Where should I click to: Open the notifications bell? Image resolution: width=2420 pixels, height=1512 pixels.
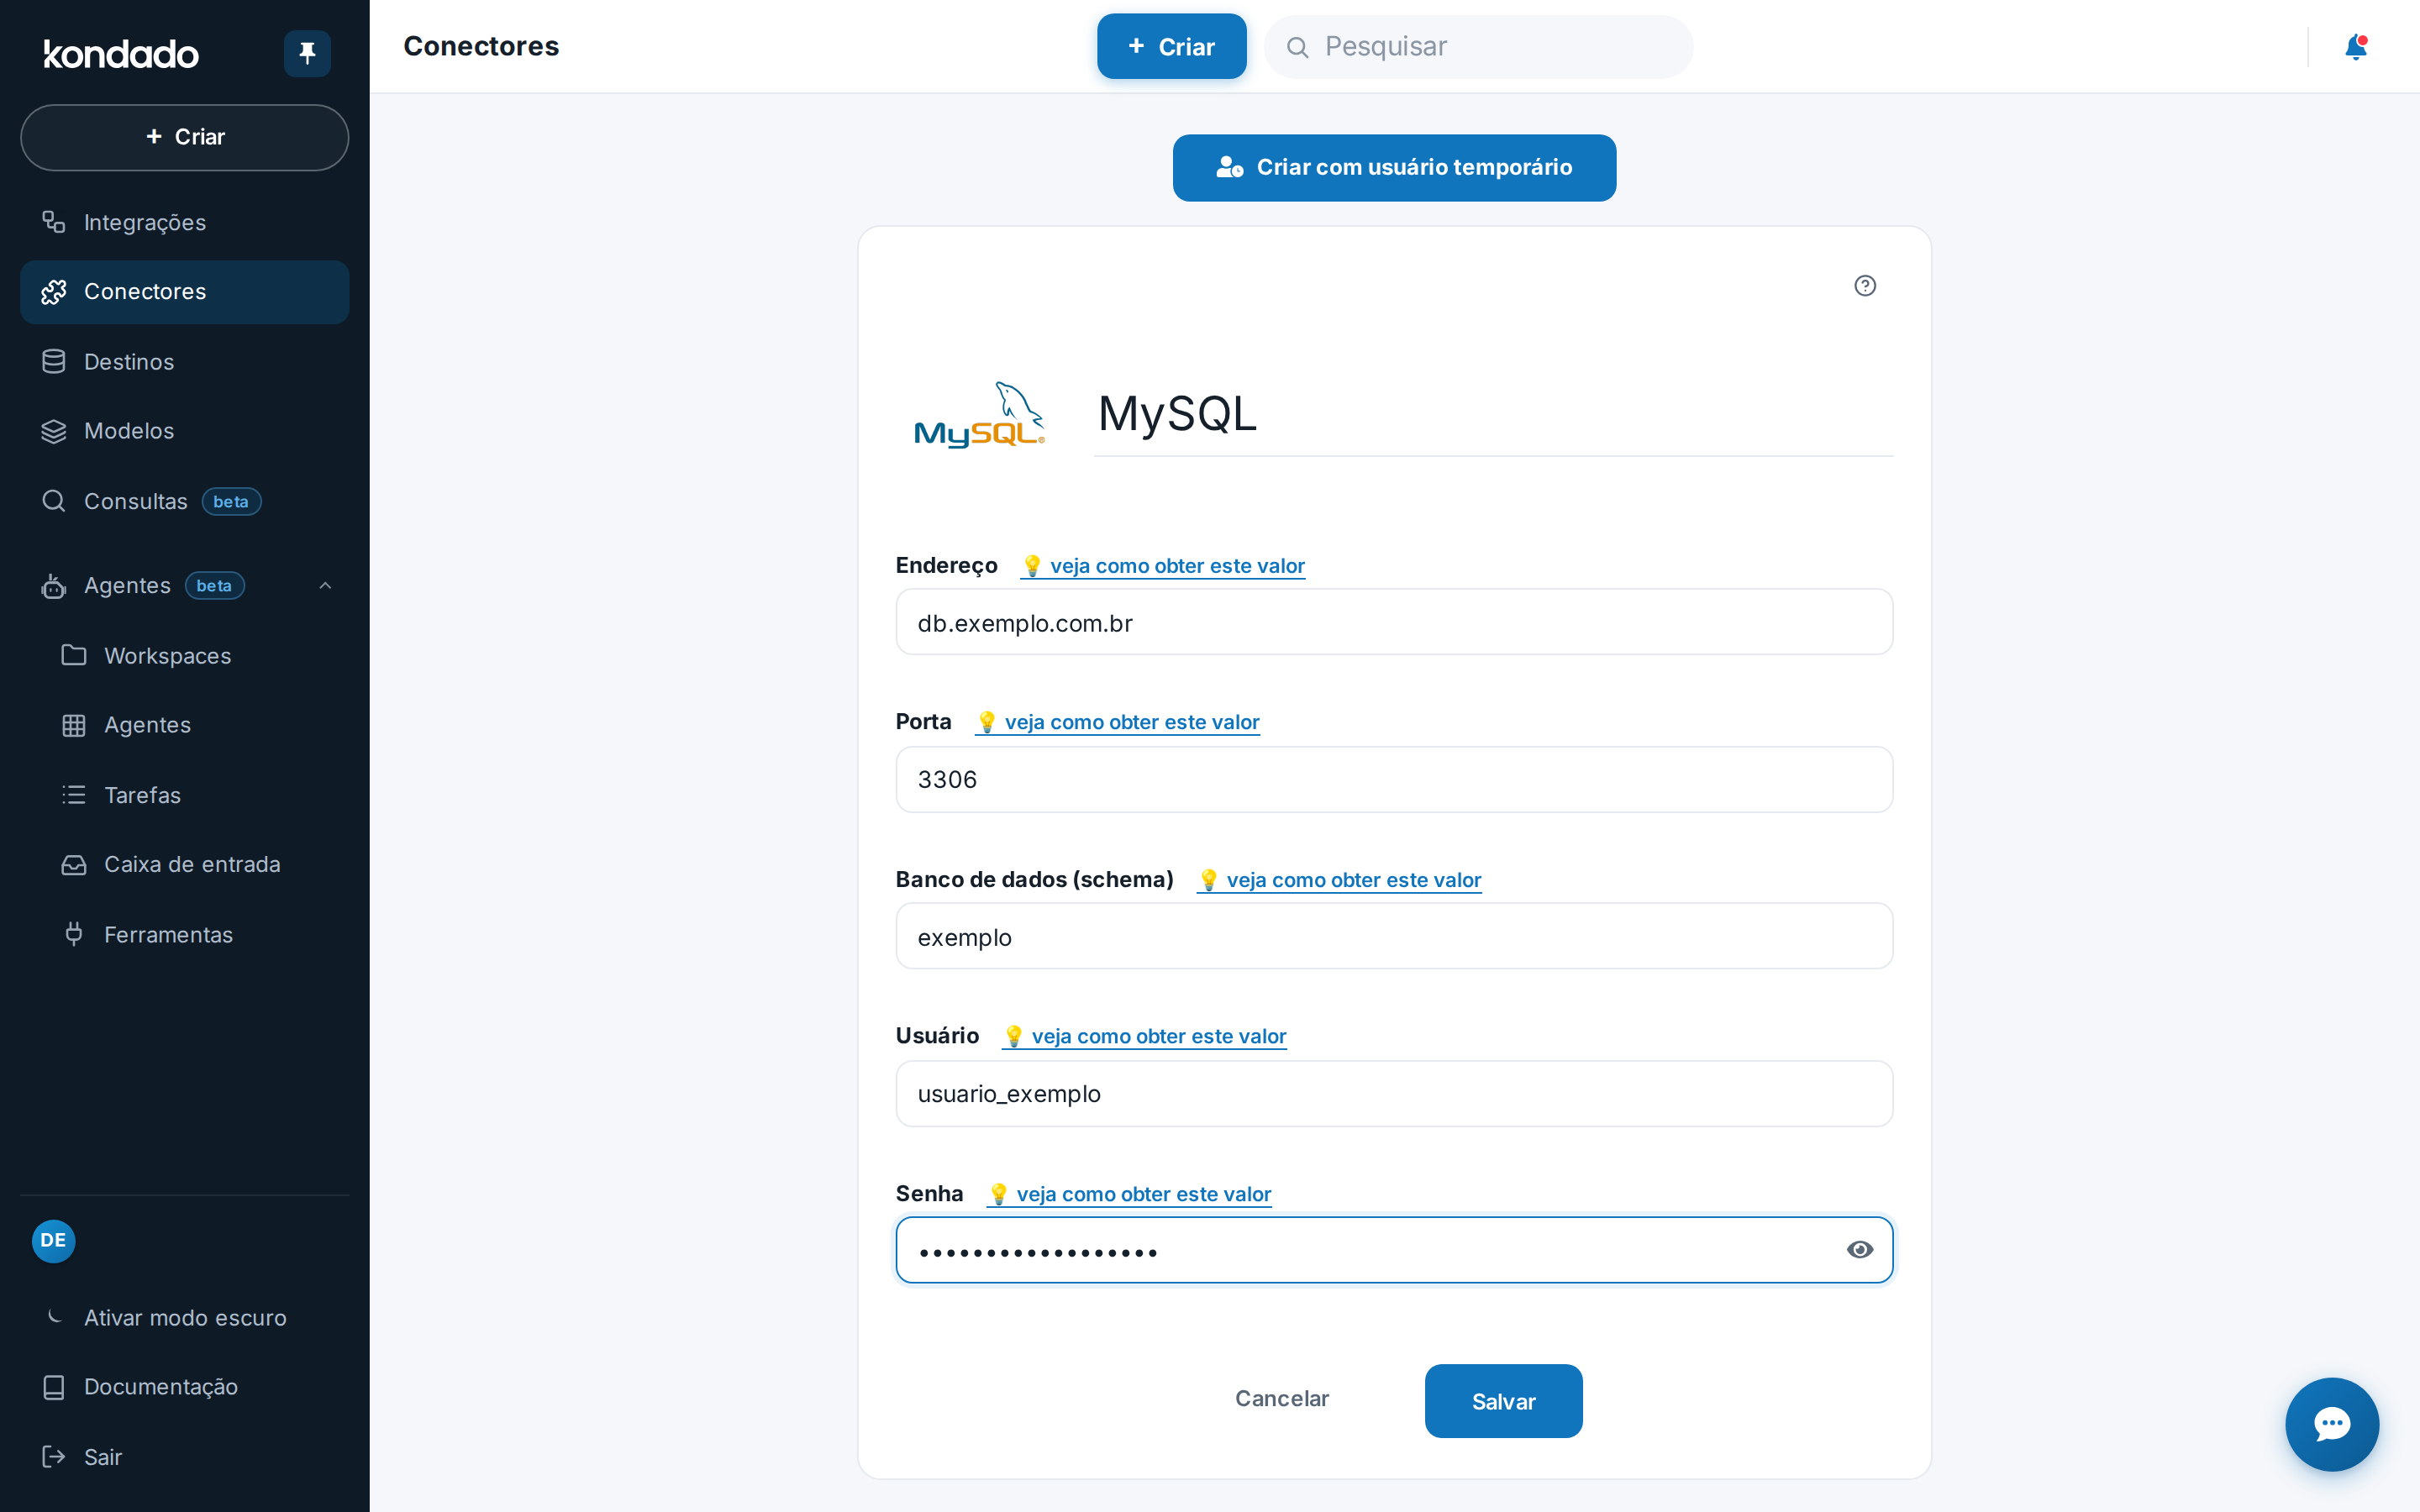2356,47
